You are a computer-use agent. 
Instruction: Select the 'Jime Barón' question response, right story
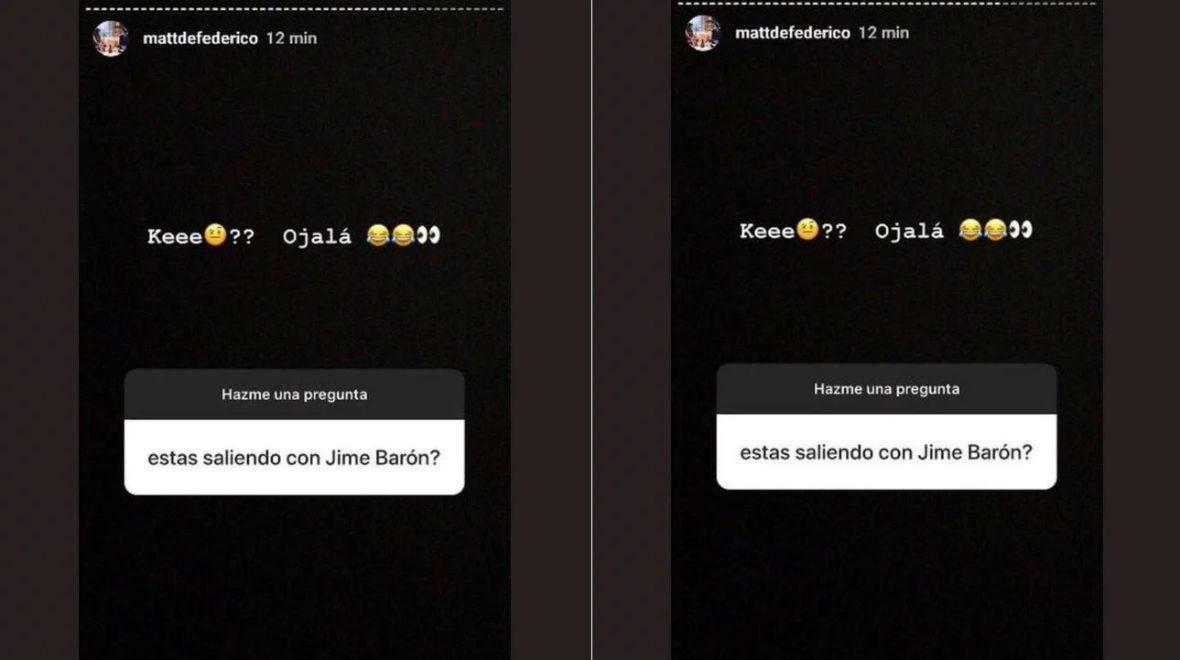point(887,452)
